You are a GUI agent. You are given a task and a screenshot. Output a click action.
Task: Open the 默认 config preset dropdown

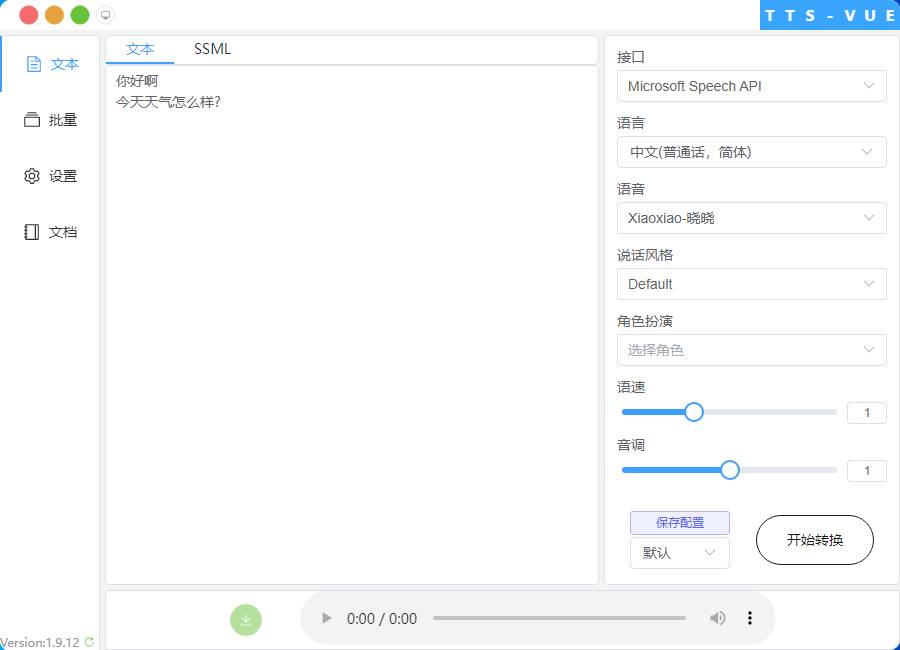pos(680,553)
